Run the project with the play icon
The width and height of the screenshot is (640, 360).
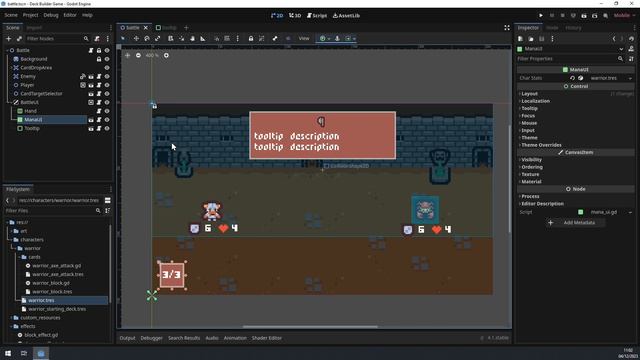pyautogui.click(x=541, y=16)
